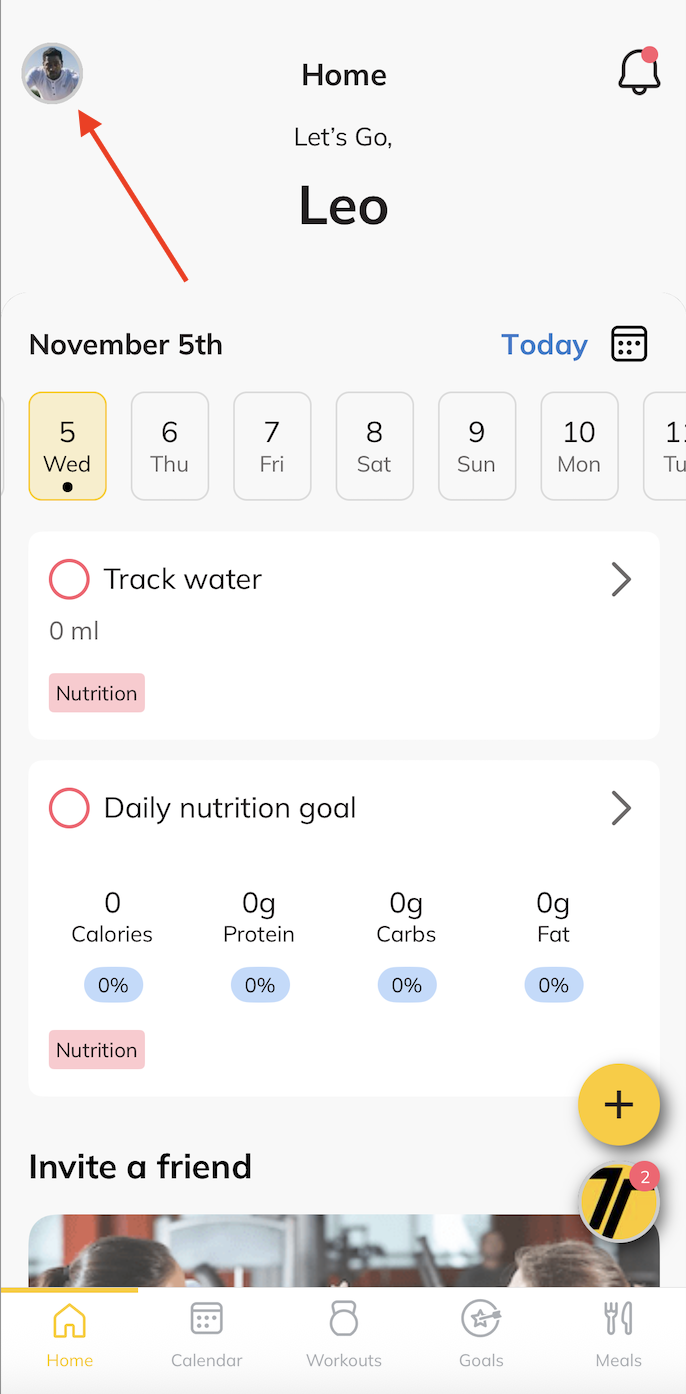Tap the yellow plus add button
The width and height of the screenshot is (686, 1394).
(x=619, y=1104)
